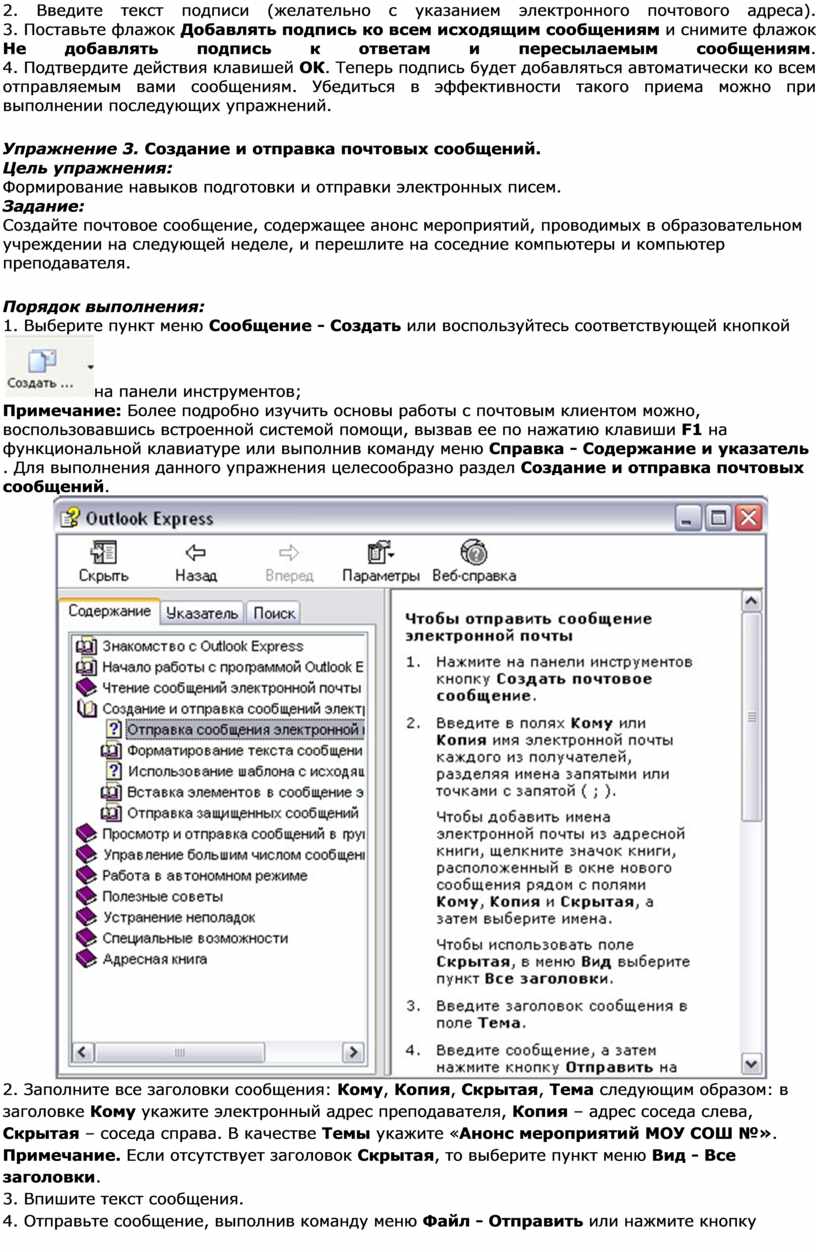Viewport: 816px width, 1252px height.
Task: Click the help text up scroll arrow
Action: pyautogui.click(x=751, y=601)
